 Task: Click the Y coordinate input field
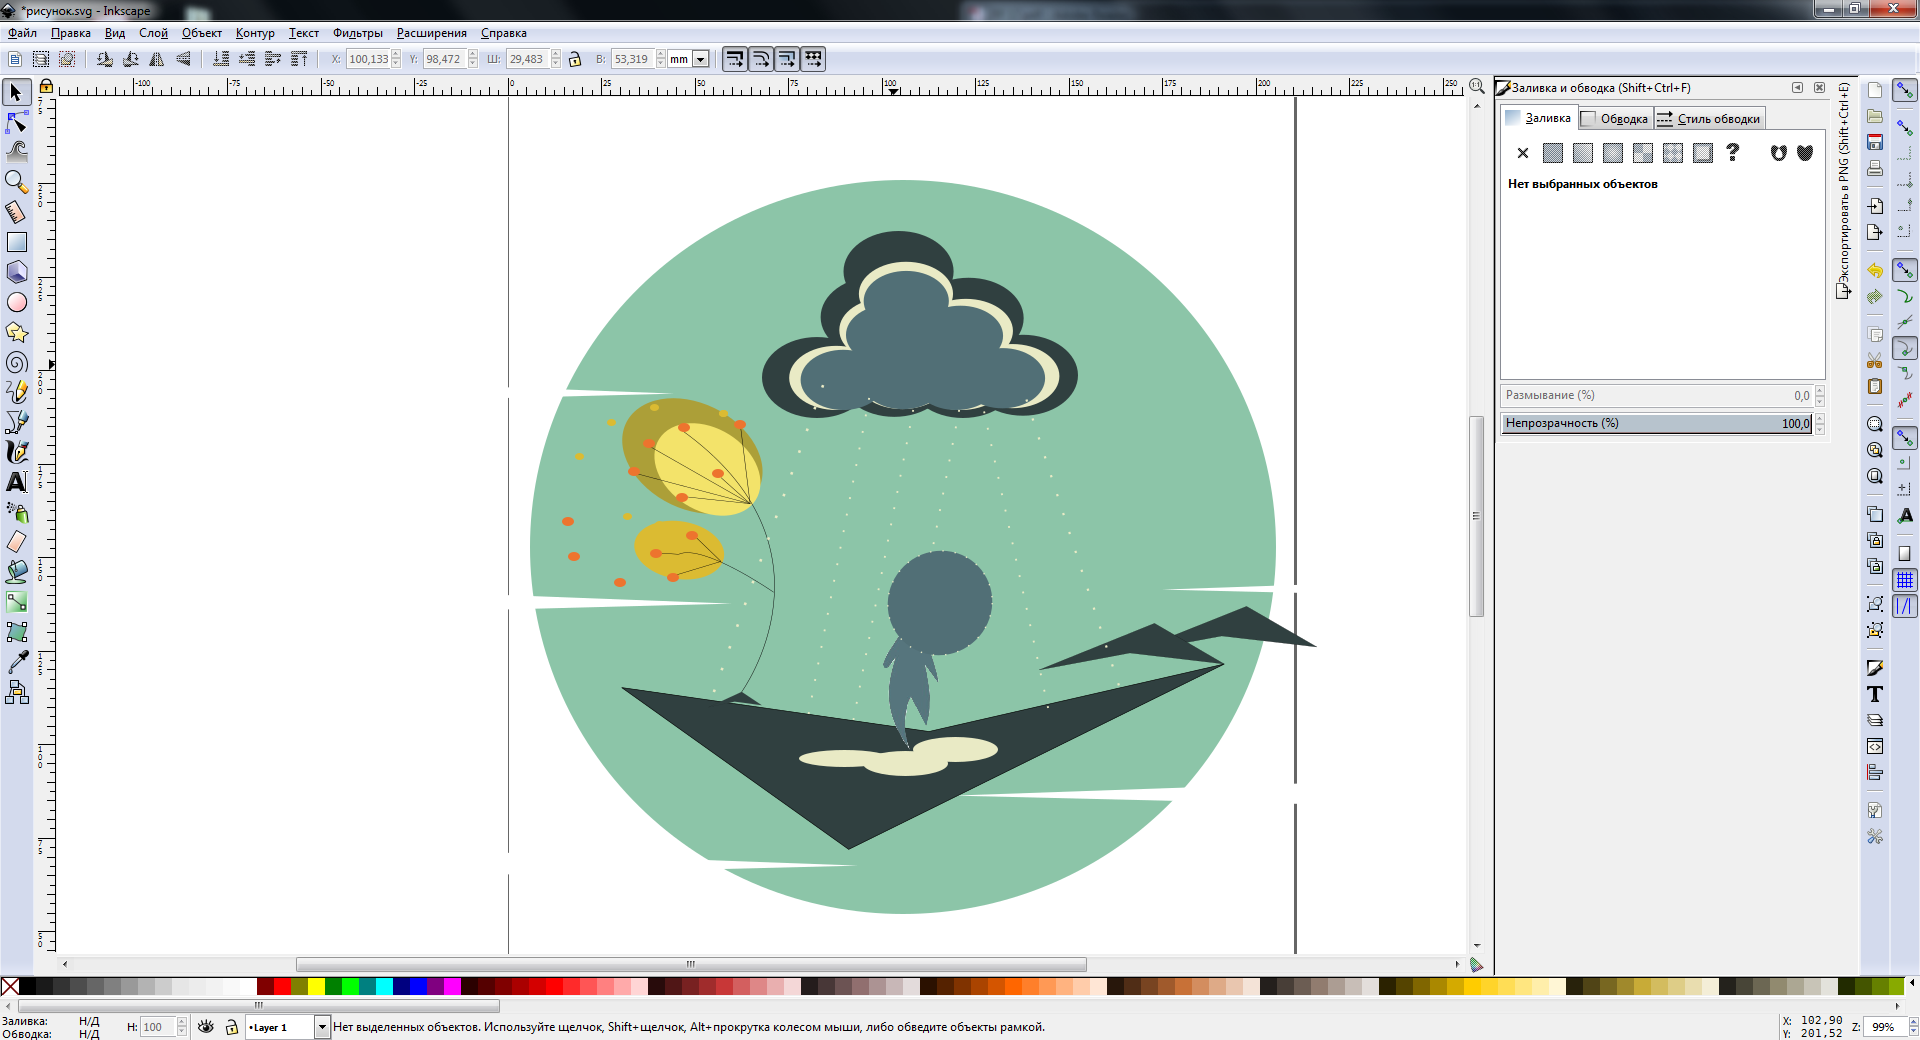coord(444,59)
